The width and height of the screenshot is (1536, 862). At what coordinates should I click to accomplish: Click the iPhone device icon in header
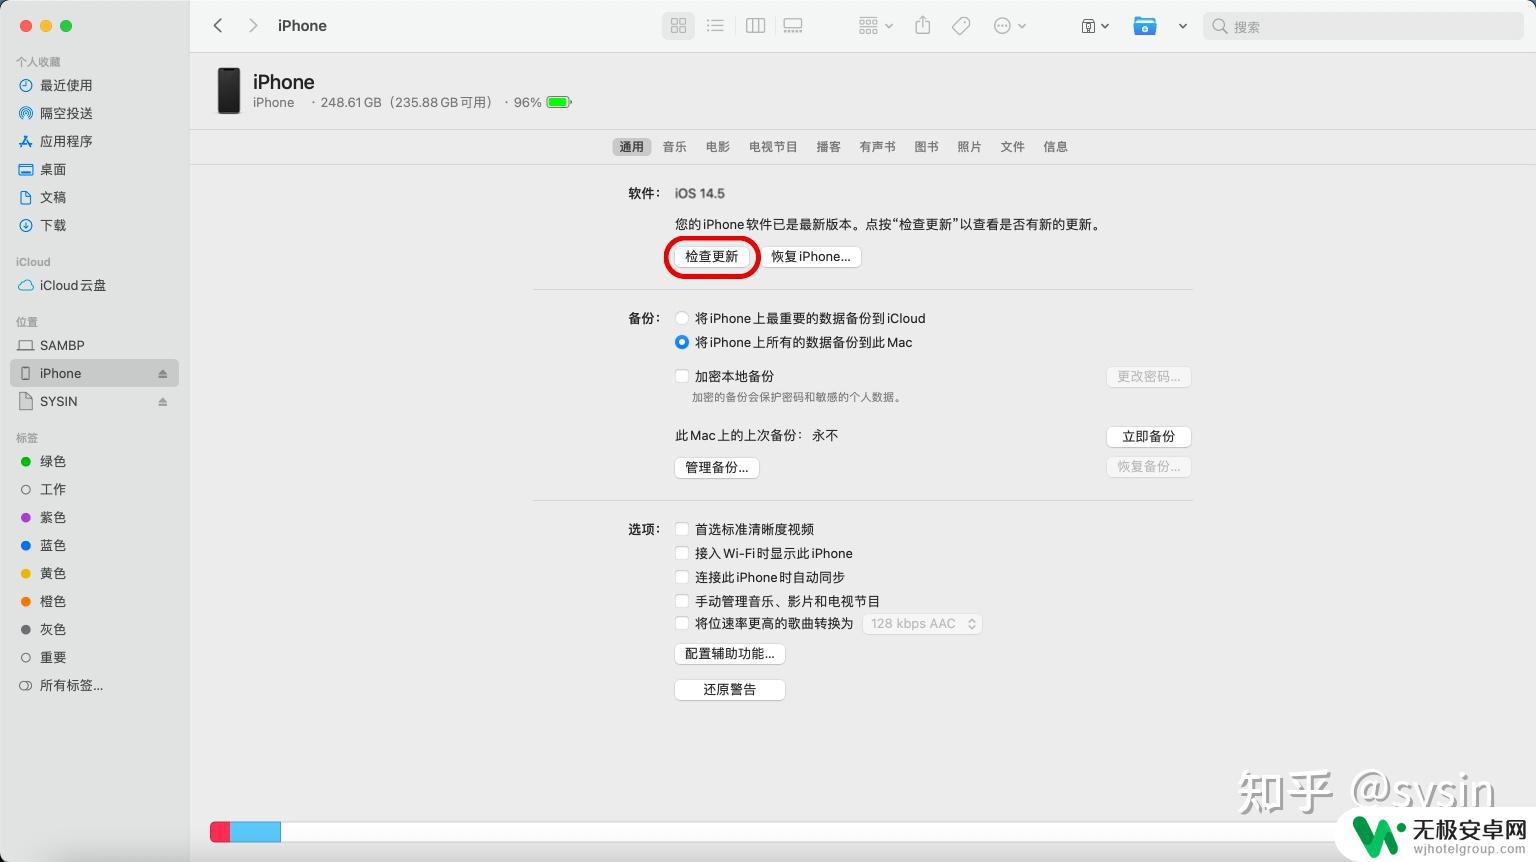pos(229,91)
